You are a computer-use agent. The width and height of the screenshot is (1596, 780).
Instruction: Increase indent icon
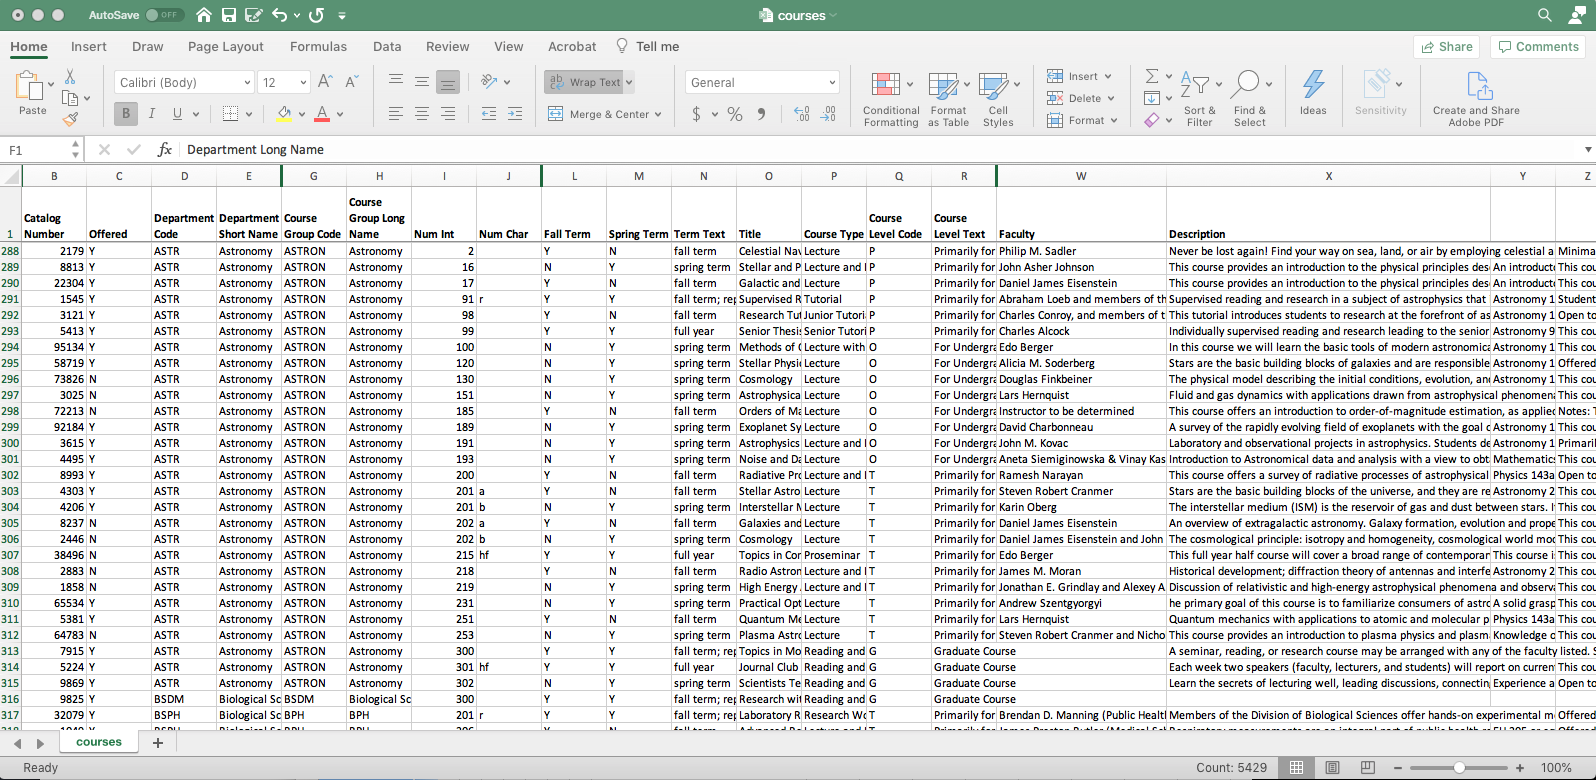(515, 114)
